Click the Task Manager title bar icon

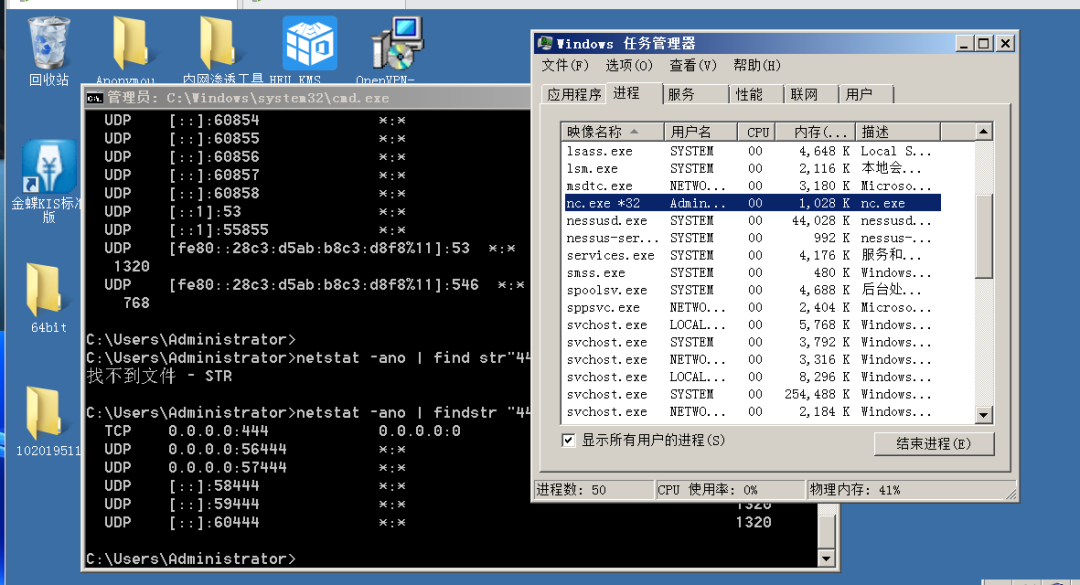tap(545, 43)
